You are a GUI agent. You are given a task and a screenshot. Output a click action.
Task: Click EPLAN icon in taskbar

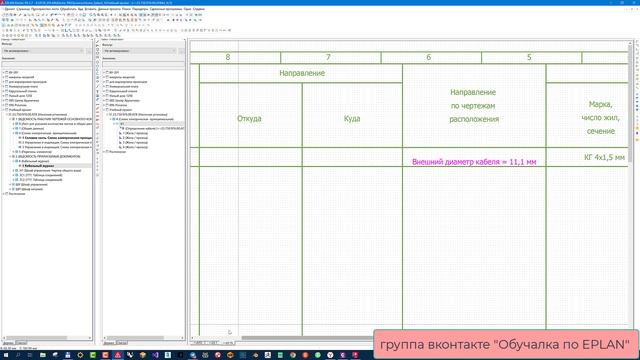(117, 355)
